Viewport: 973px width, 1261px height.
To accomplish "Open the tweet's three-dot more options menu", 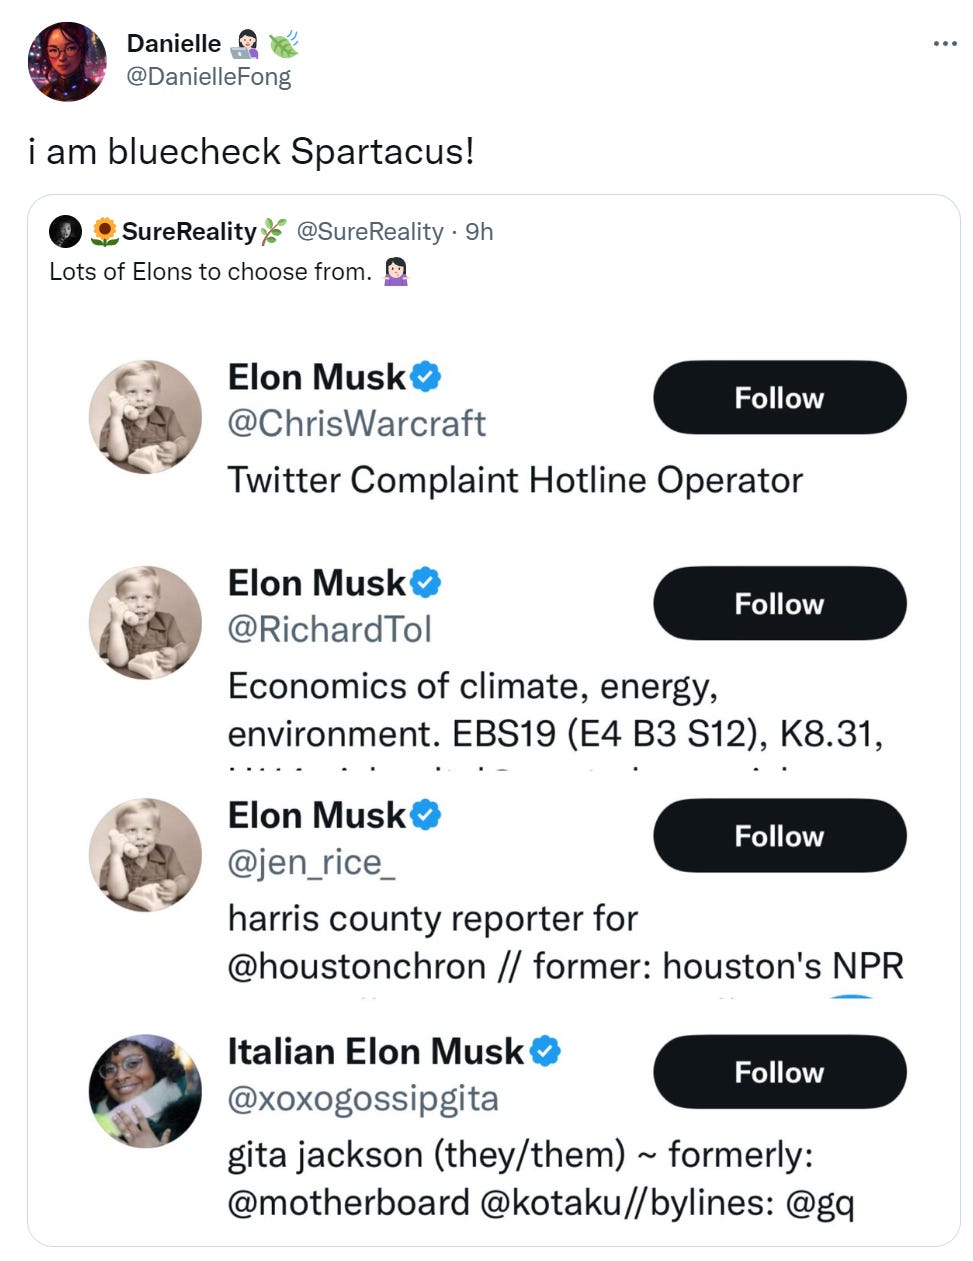I will [944, 44].
